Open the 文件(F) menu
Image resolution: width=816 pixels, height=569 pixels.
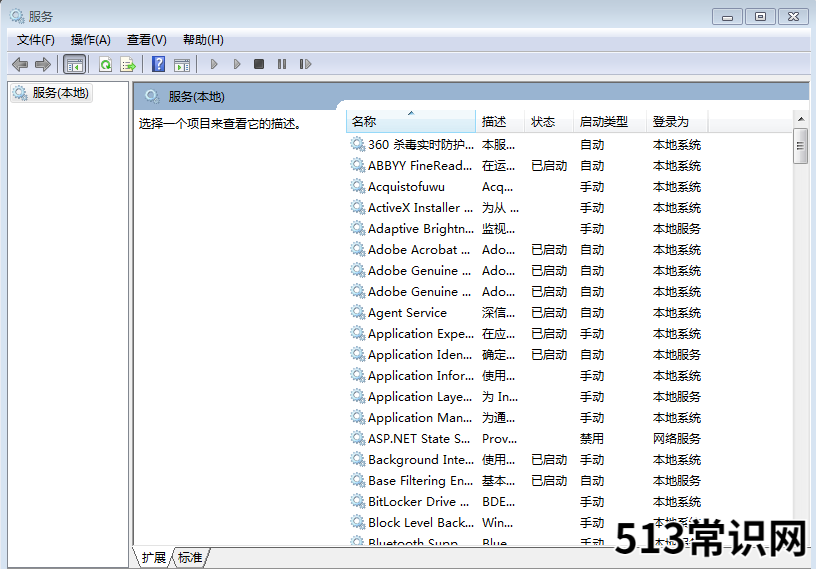coord(35,40)
